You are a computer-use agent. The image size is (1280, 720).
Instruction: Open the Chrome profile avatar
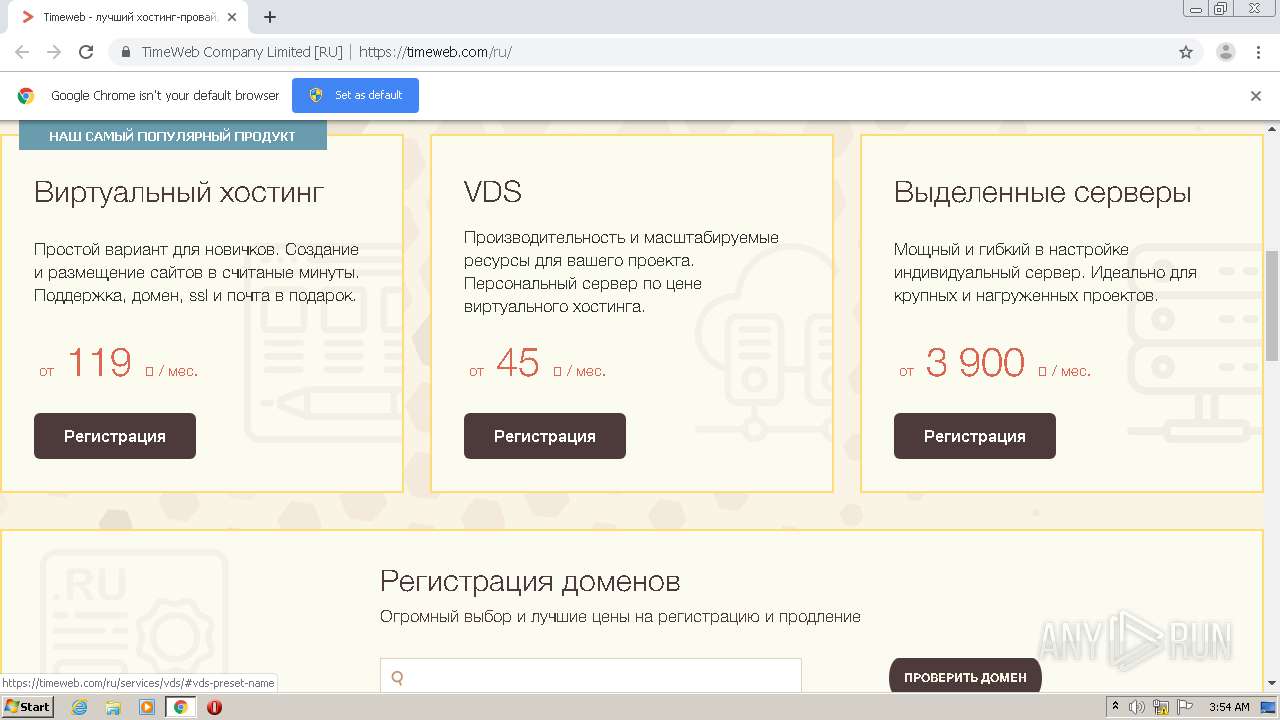[1226, 52]
